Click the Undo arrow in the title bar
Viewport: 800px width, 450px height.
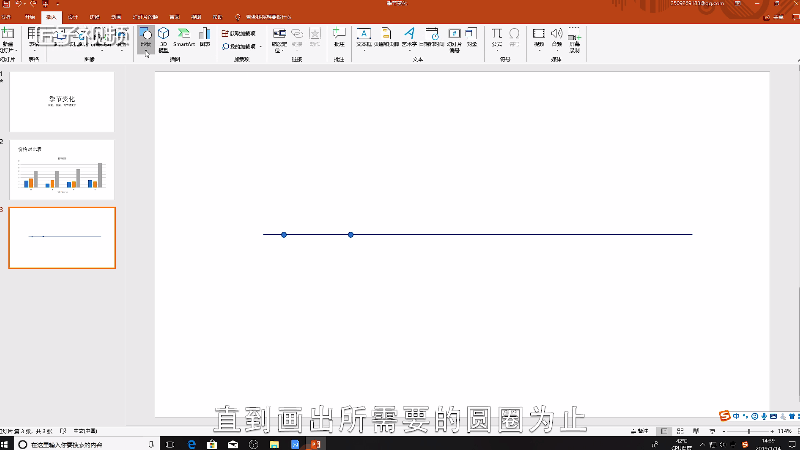(19, 4)
